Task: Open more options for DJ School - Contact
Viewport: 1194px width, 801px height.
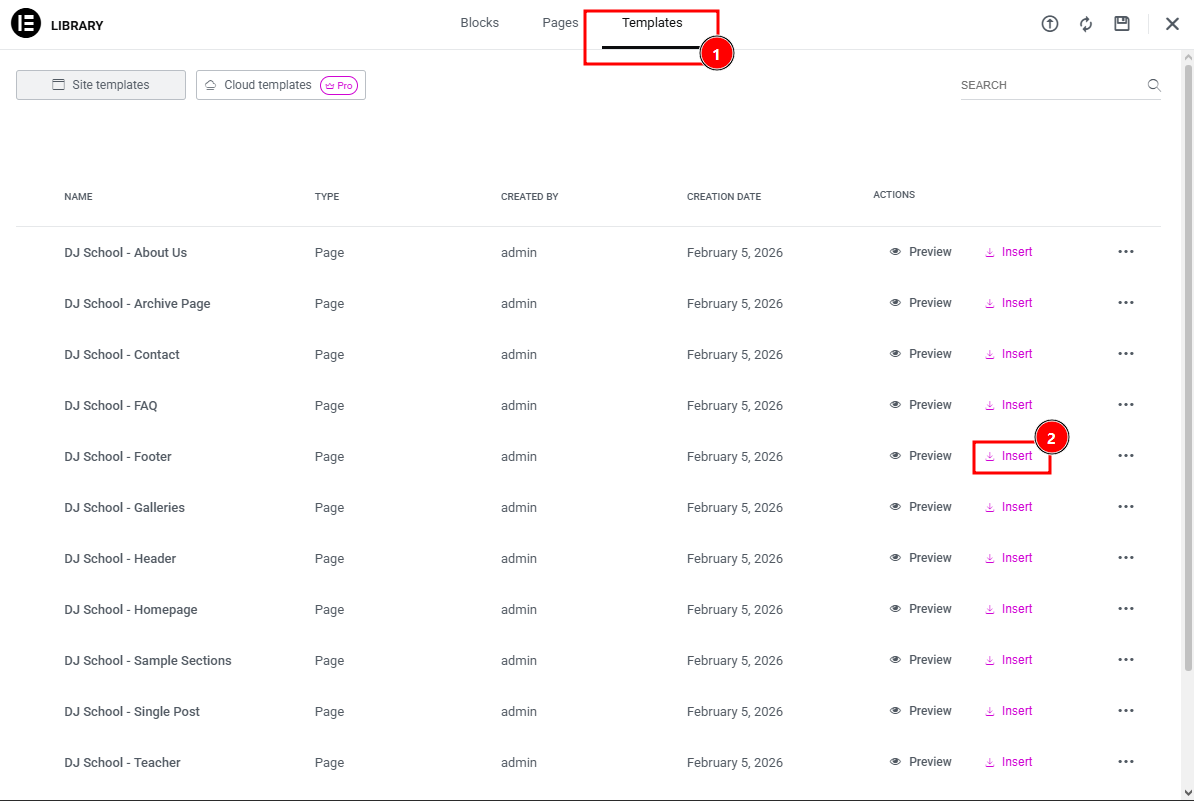Action: pos(1125,354)
